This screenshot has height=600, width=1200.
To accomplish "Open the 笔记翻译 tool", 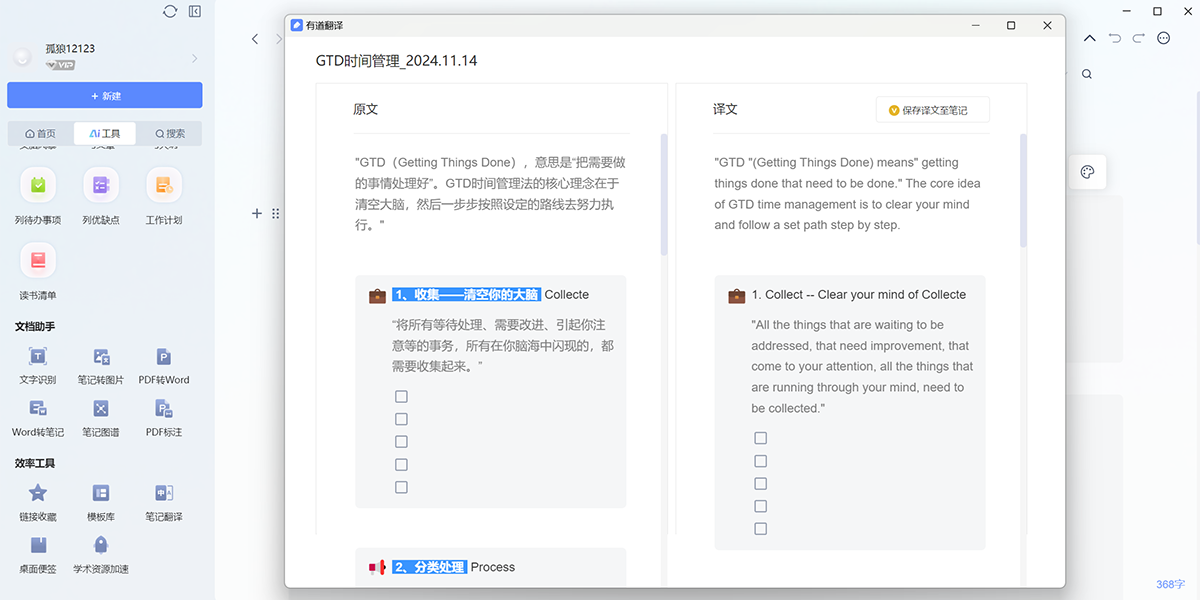I will click(164, 494).
